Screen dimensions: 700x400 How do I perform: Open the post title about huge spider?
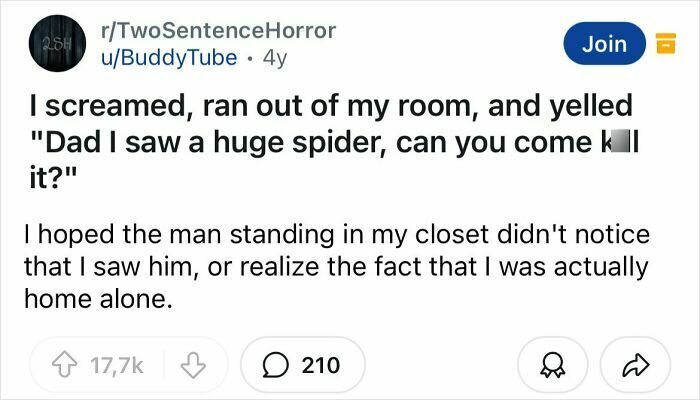333,142
